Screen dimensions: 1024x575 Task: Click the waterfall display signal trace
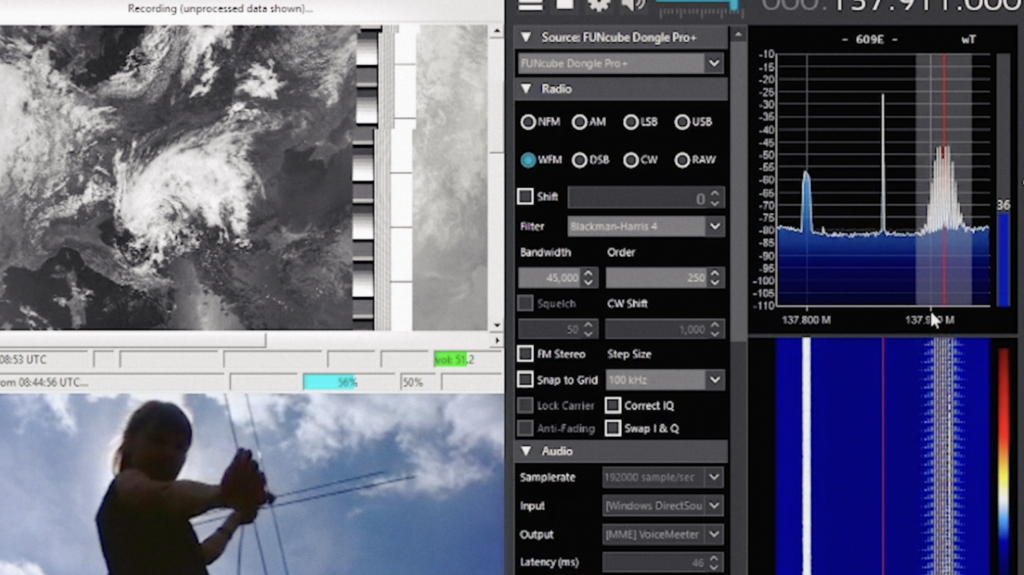pyautogui.click(x=944, y=456)
